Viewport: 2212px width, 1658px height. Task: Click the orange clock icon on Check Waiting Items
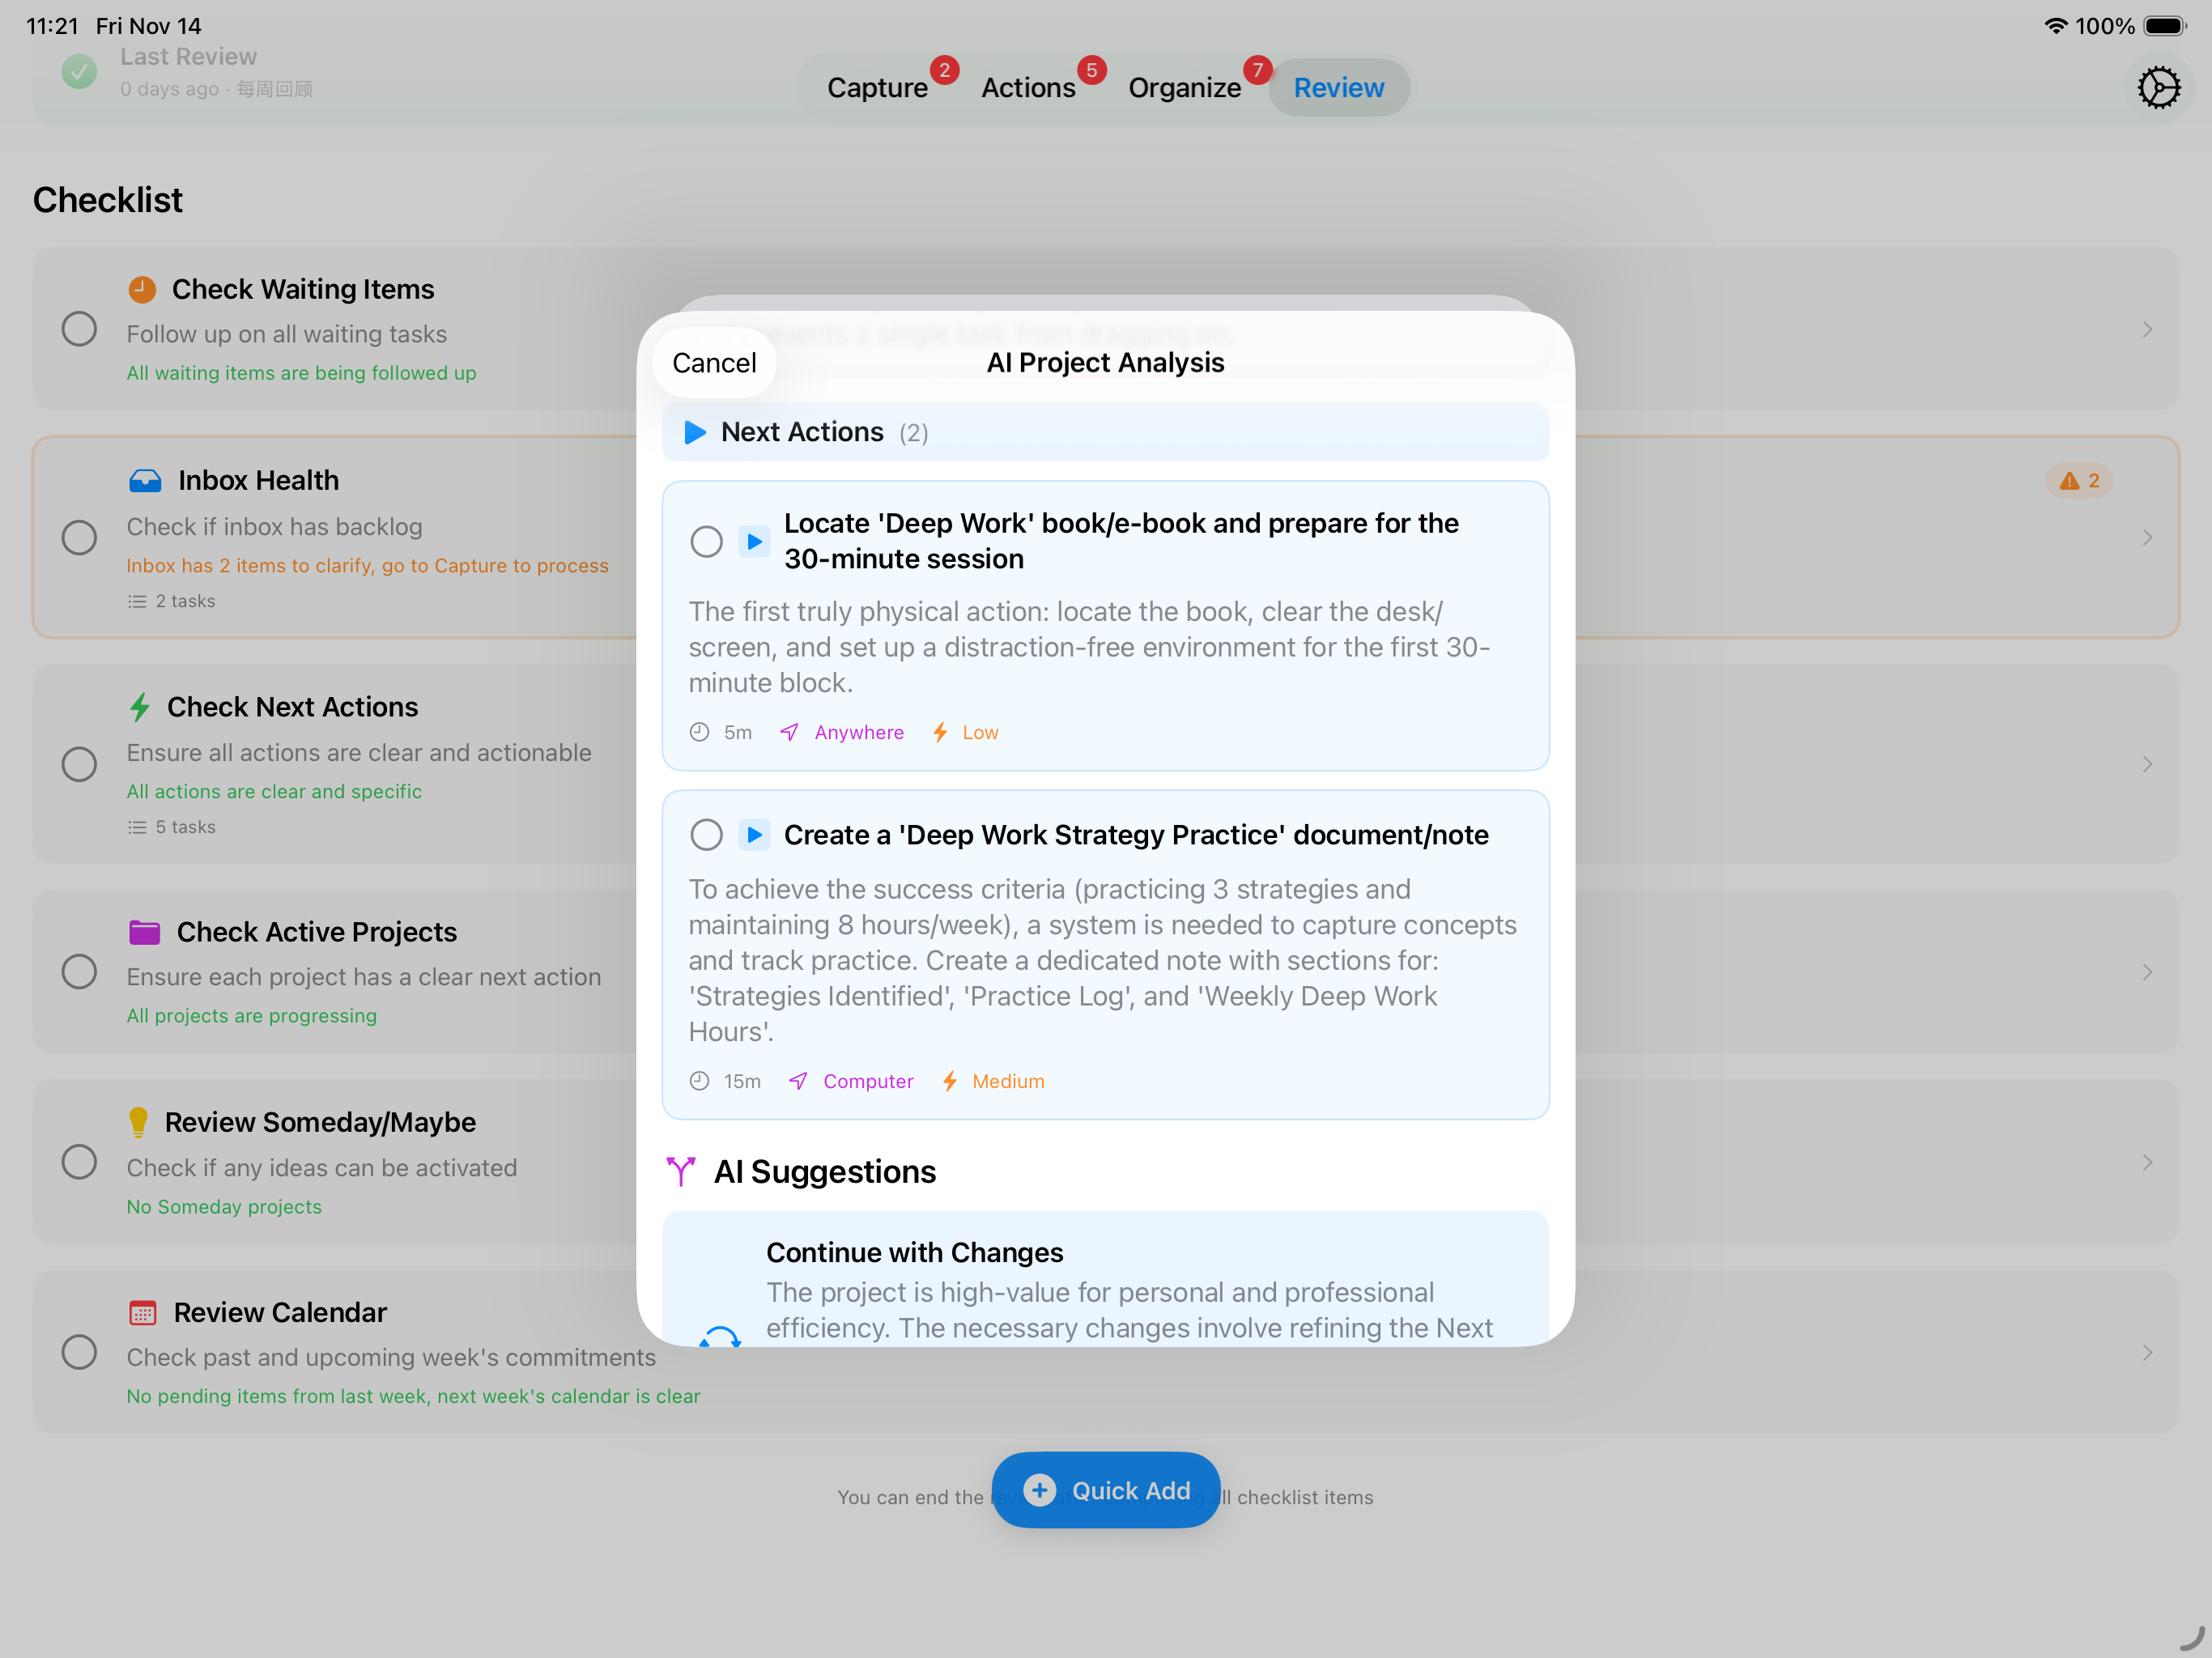point(143,288)
